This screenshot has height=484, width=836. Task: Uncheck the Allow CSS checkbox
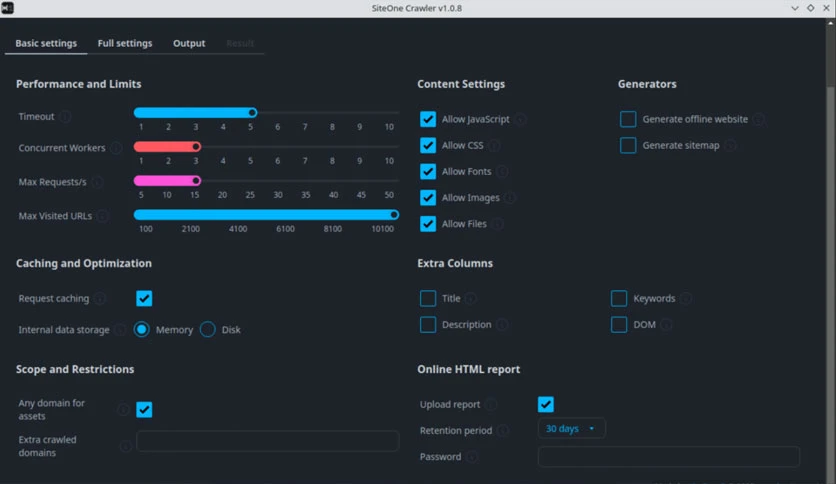(428, 145)
